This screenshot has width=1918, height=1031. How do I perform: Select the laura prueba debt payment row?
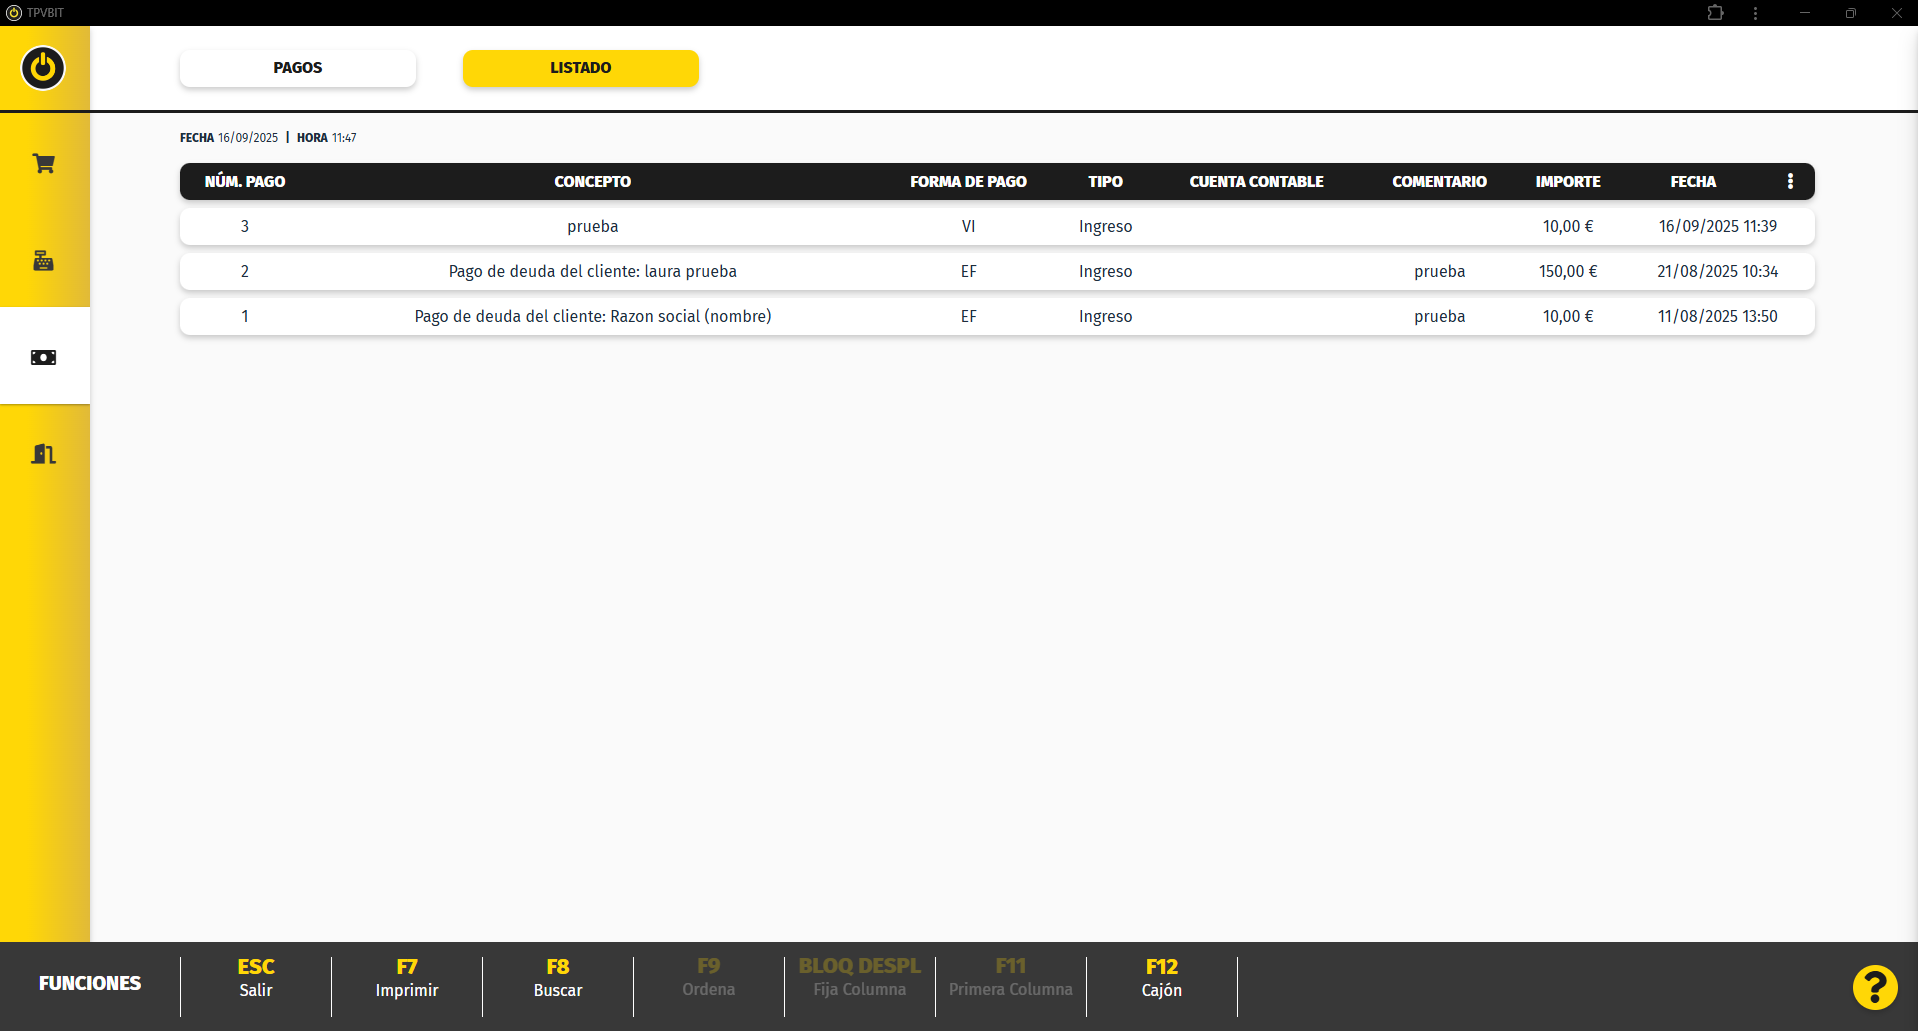click(x=593, y=271)
